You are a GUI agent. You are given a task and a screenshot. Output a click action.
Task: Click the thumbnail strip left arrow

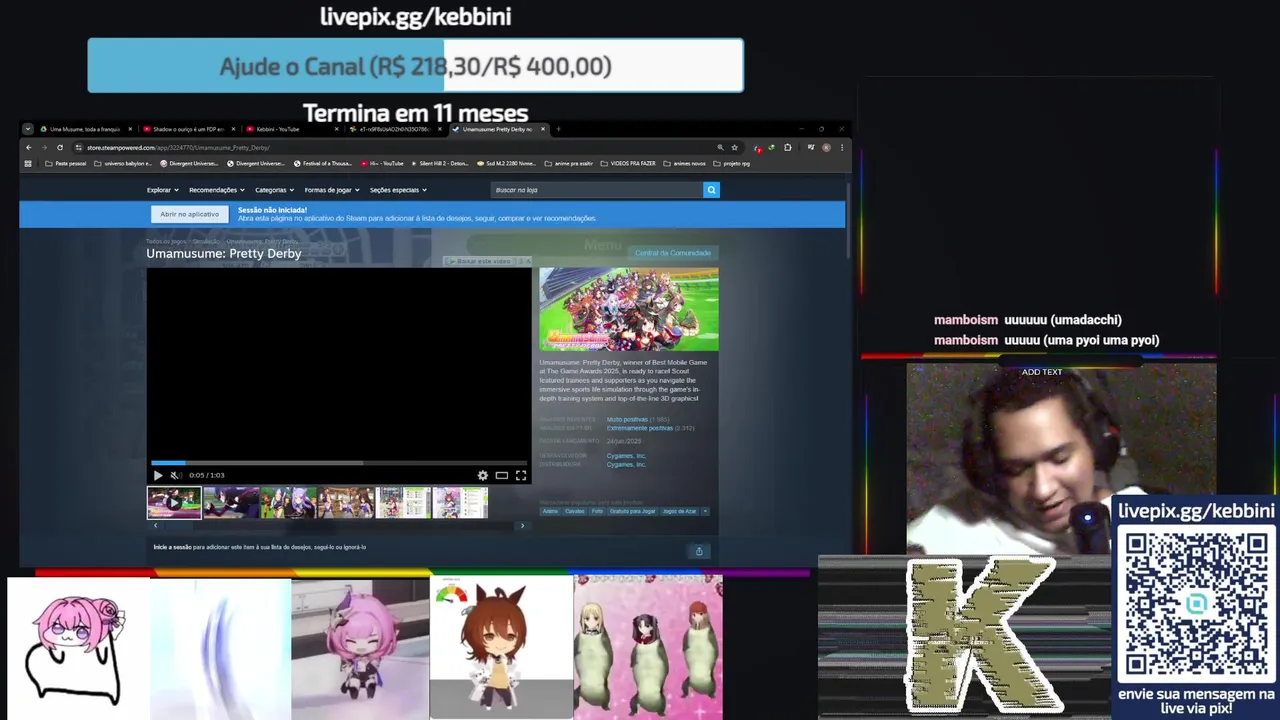[155, 525]
